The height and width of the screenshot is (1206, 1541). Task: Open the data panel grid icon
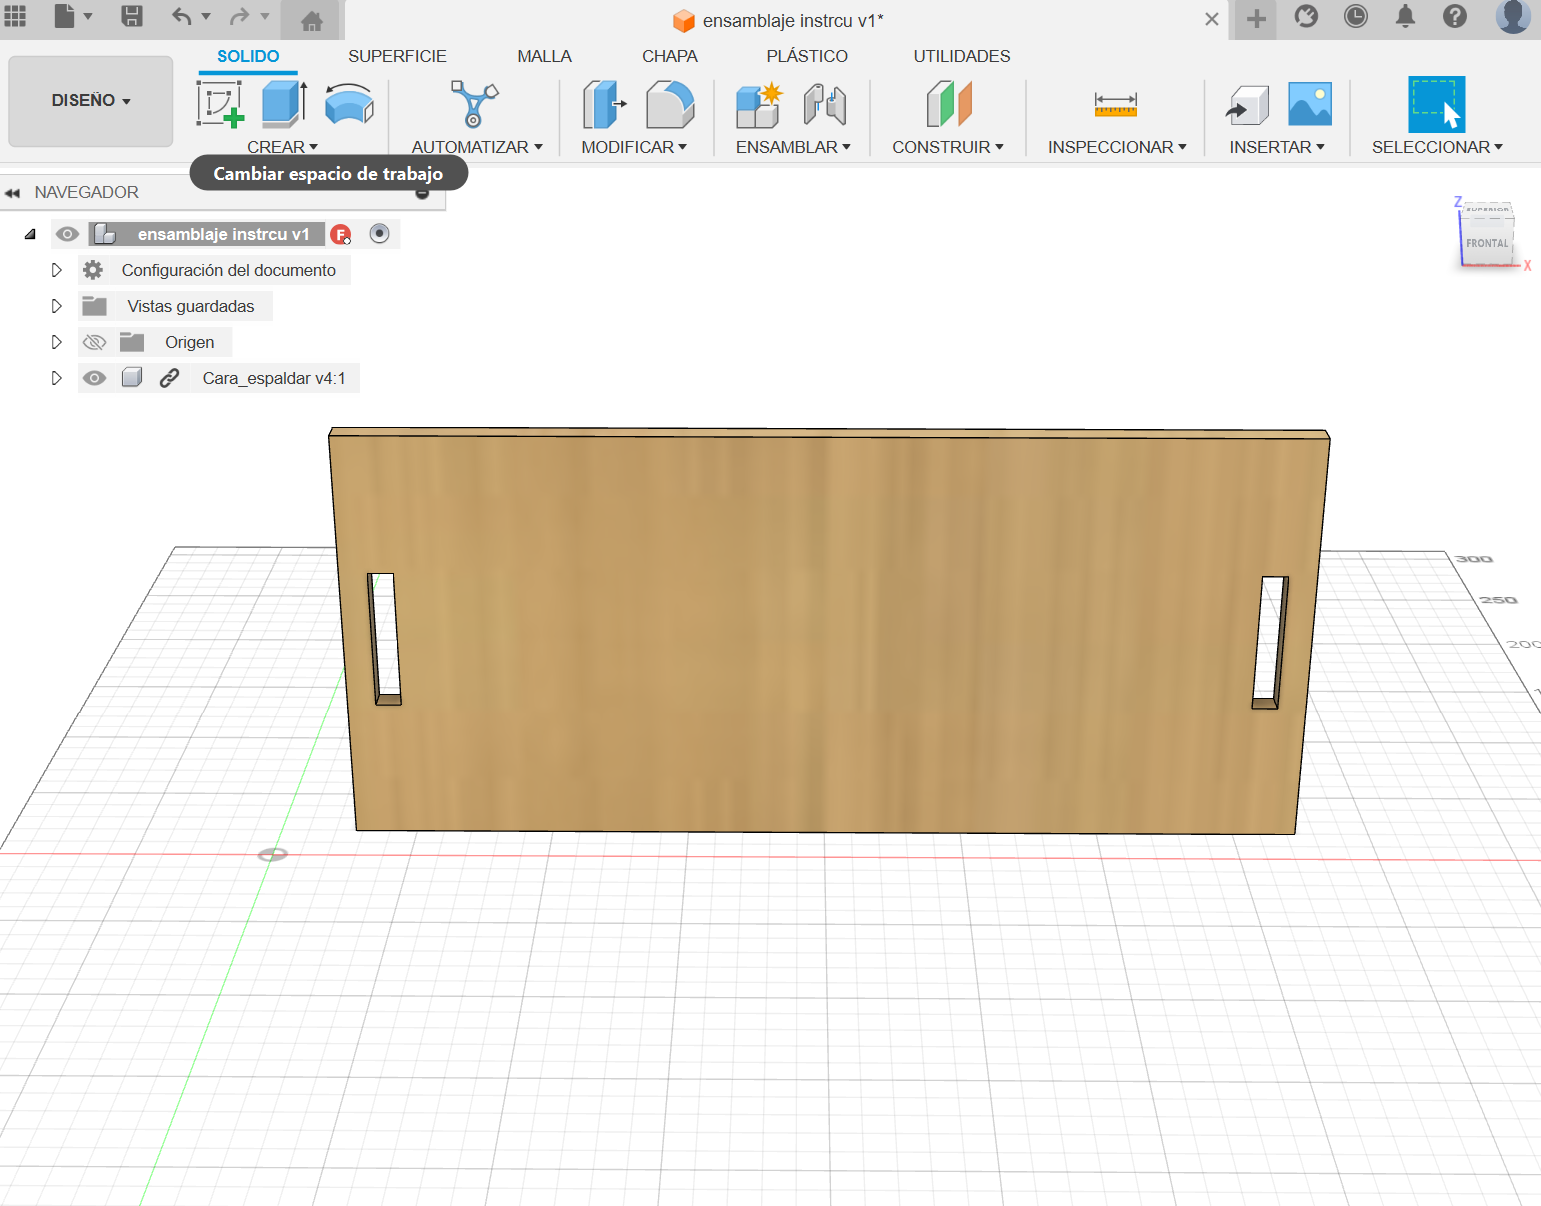(15, 16)
